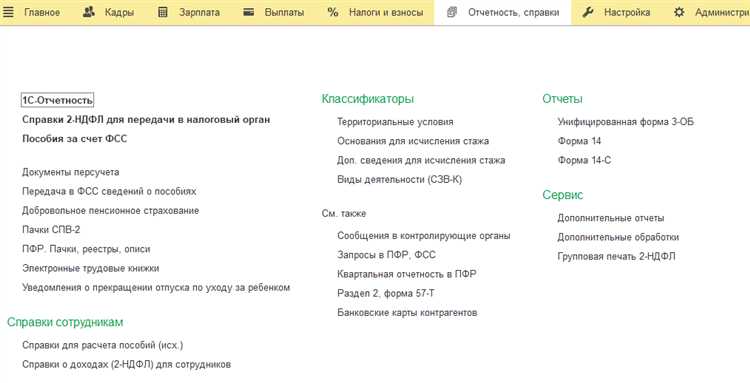Switch to the Главное section
The image size is (750, 383).
tap(42, 12)
